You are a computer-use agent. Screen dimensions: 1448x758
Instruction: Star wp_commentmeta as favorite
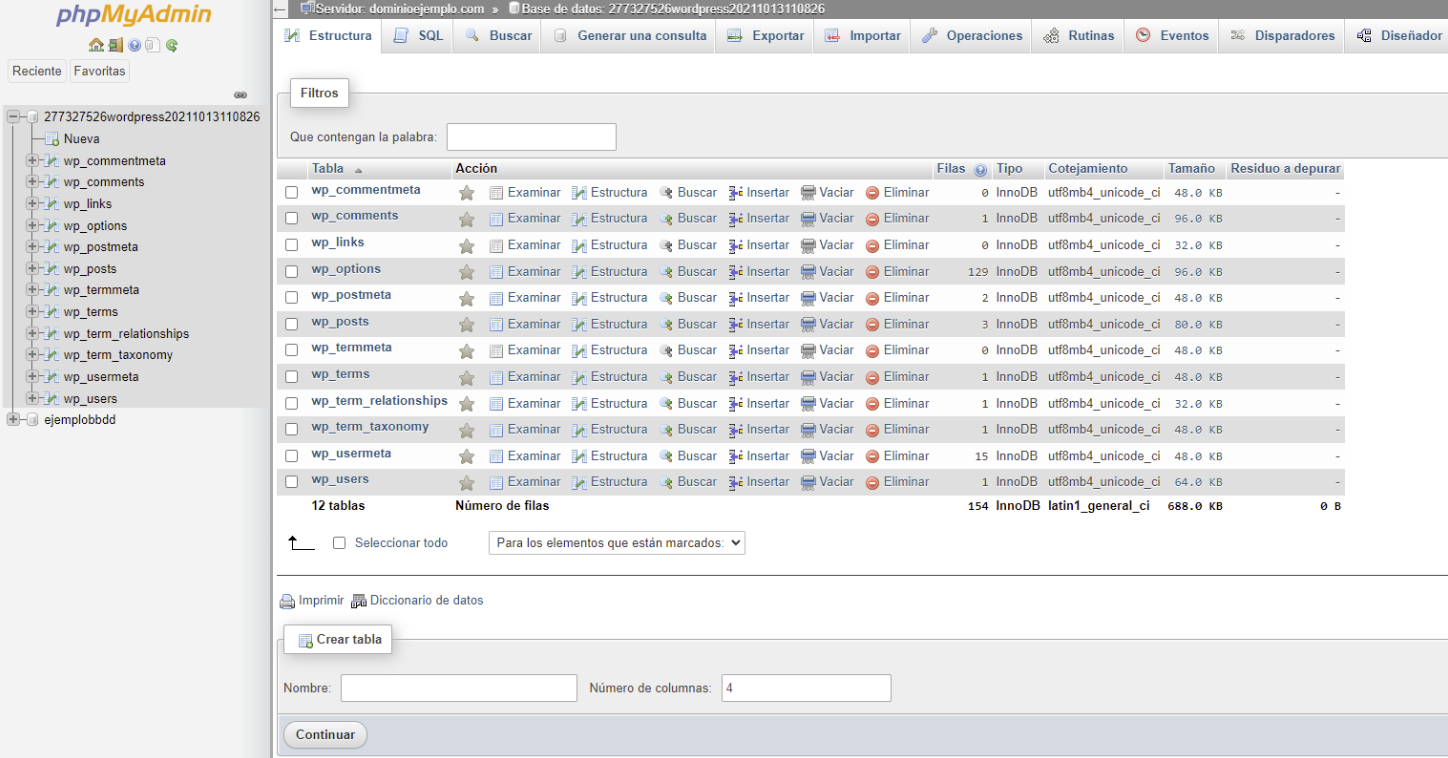(466, 193)
